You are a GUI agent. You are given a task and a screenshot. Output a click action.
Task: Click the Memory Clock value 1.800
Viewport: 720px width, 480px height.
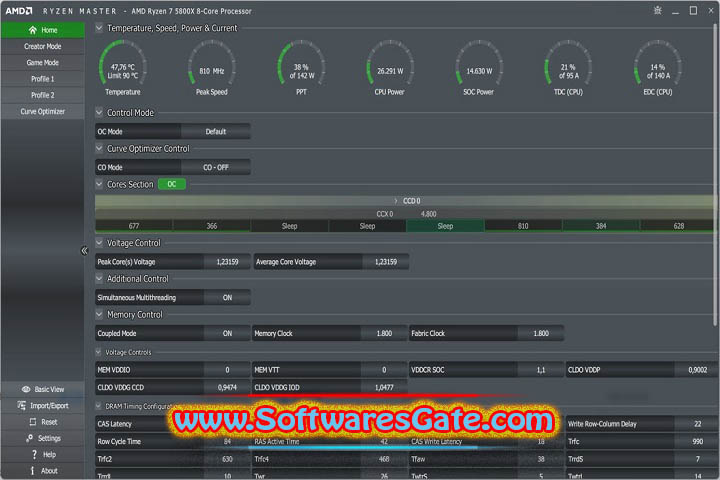[384, 333]
